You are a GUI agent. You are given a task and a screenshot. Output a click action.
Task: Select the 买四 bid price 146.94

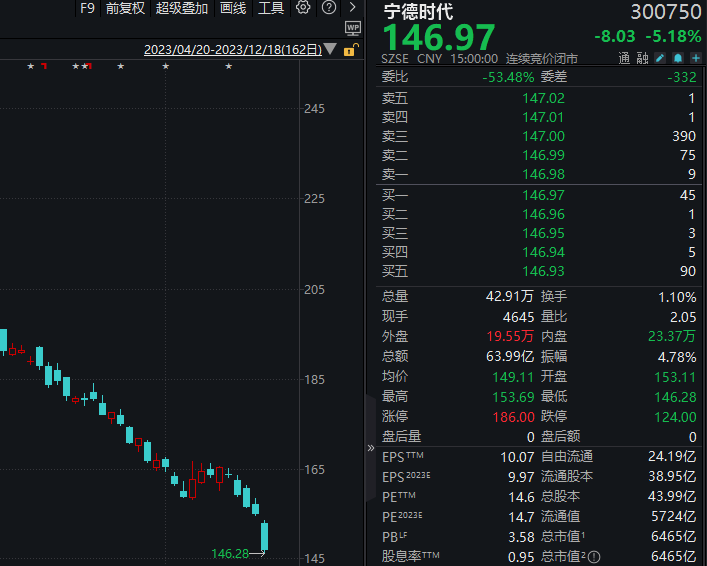click(x=543, y=252)
